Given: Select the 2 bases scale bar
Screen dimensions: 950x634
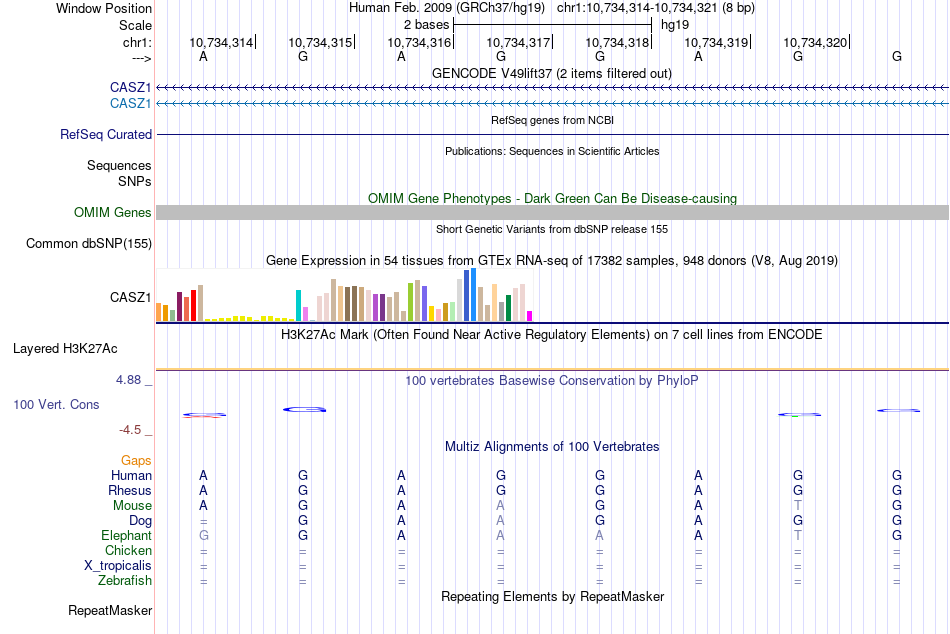Looking at the screenshot, I should [552, 25].
